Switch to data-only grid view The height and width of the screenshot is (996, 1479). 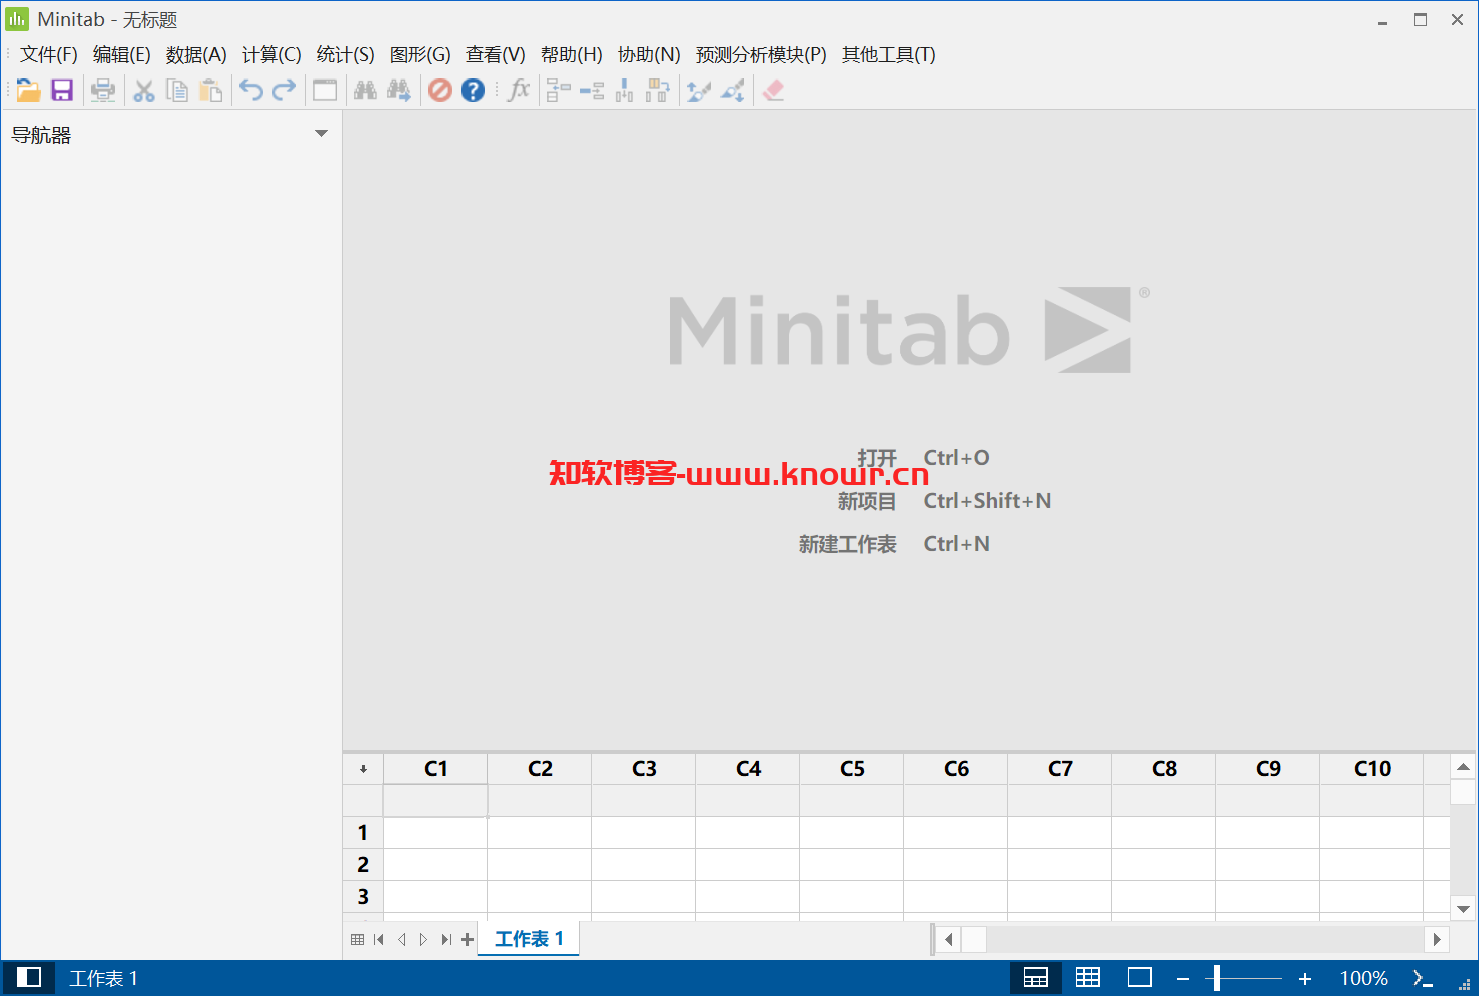pyautogui.click(x=1088, y=978)
